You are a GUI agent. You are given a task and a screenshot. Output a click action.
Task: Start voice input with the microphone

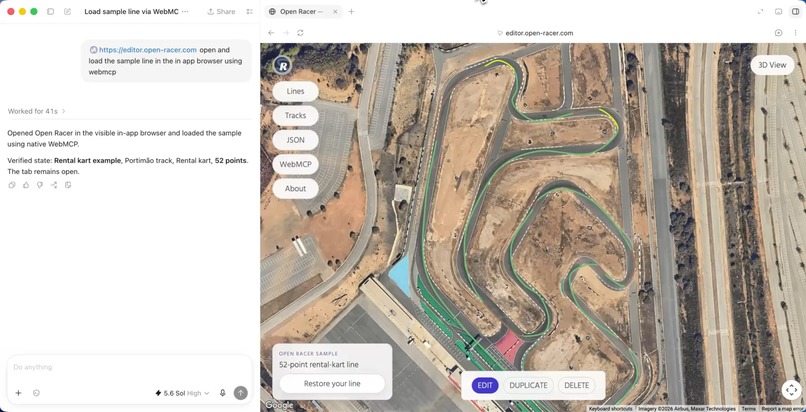click(223, 393)
